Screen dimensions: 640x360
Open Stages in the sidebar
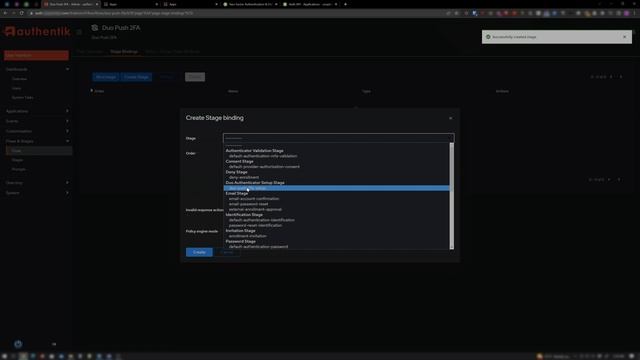(x=17, y=160)
